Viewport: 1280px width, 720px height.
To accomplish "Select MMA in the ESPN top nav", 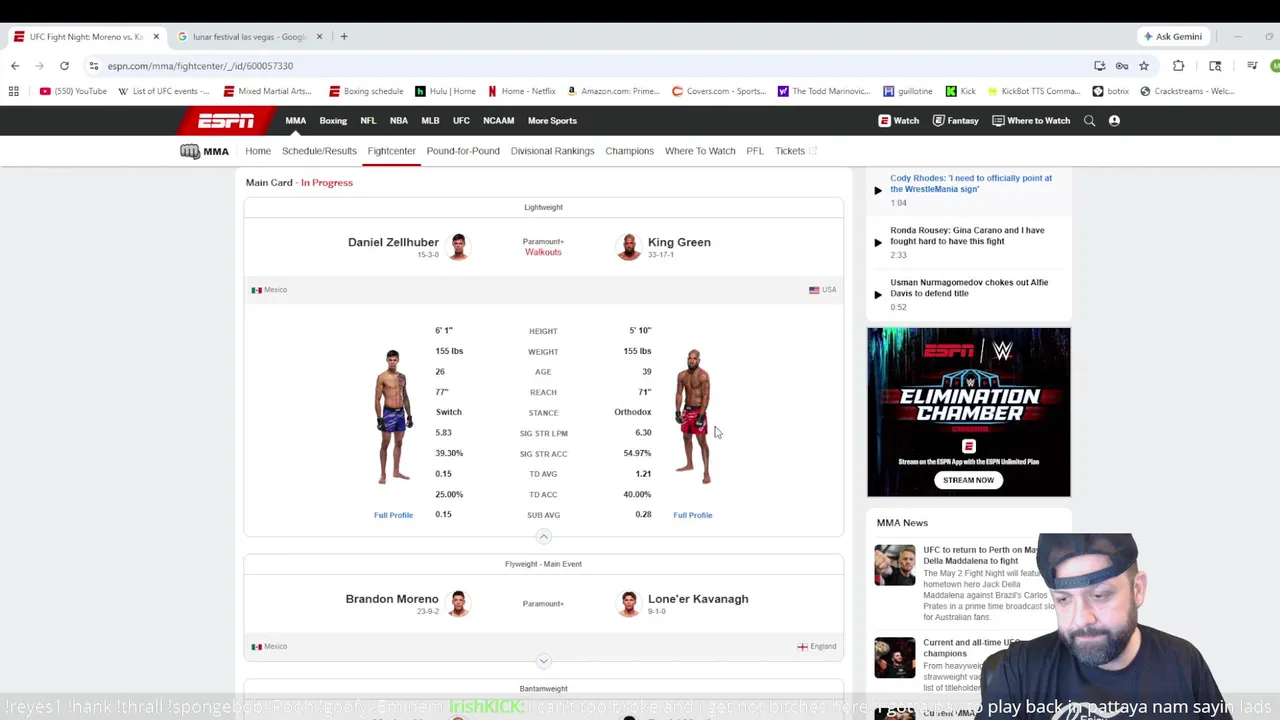I will tap(295, 121).
